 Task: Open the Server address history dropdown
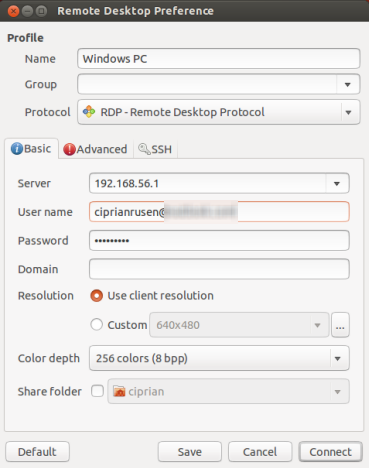[337, 183]
